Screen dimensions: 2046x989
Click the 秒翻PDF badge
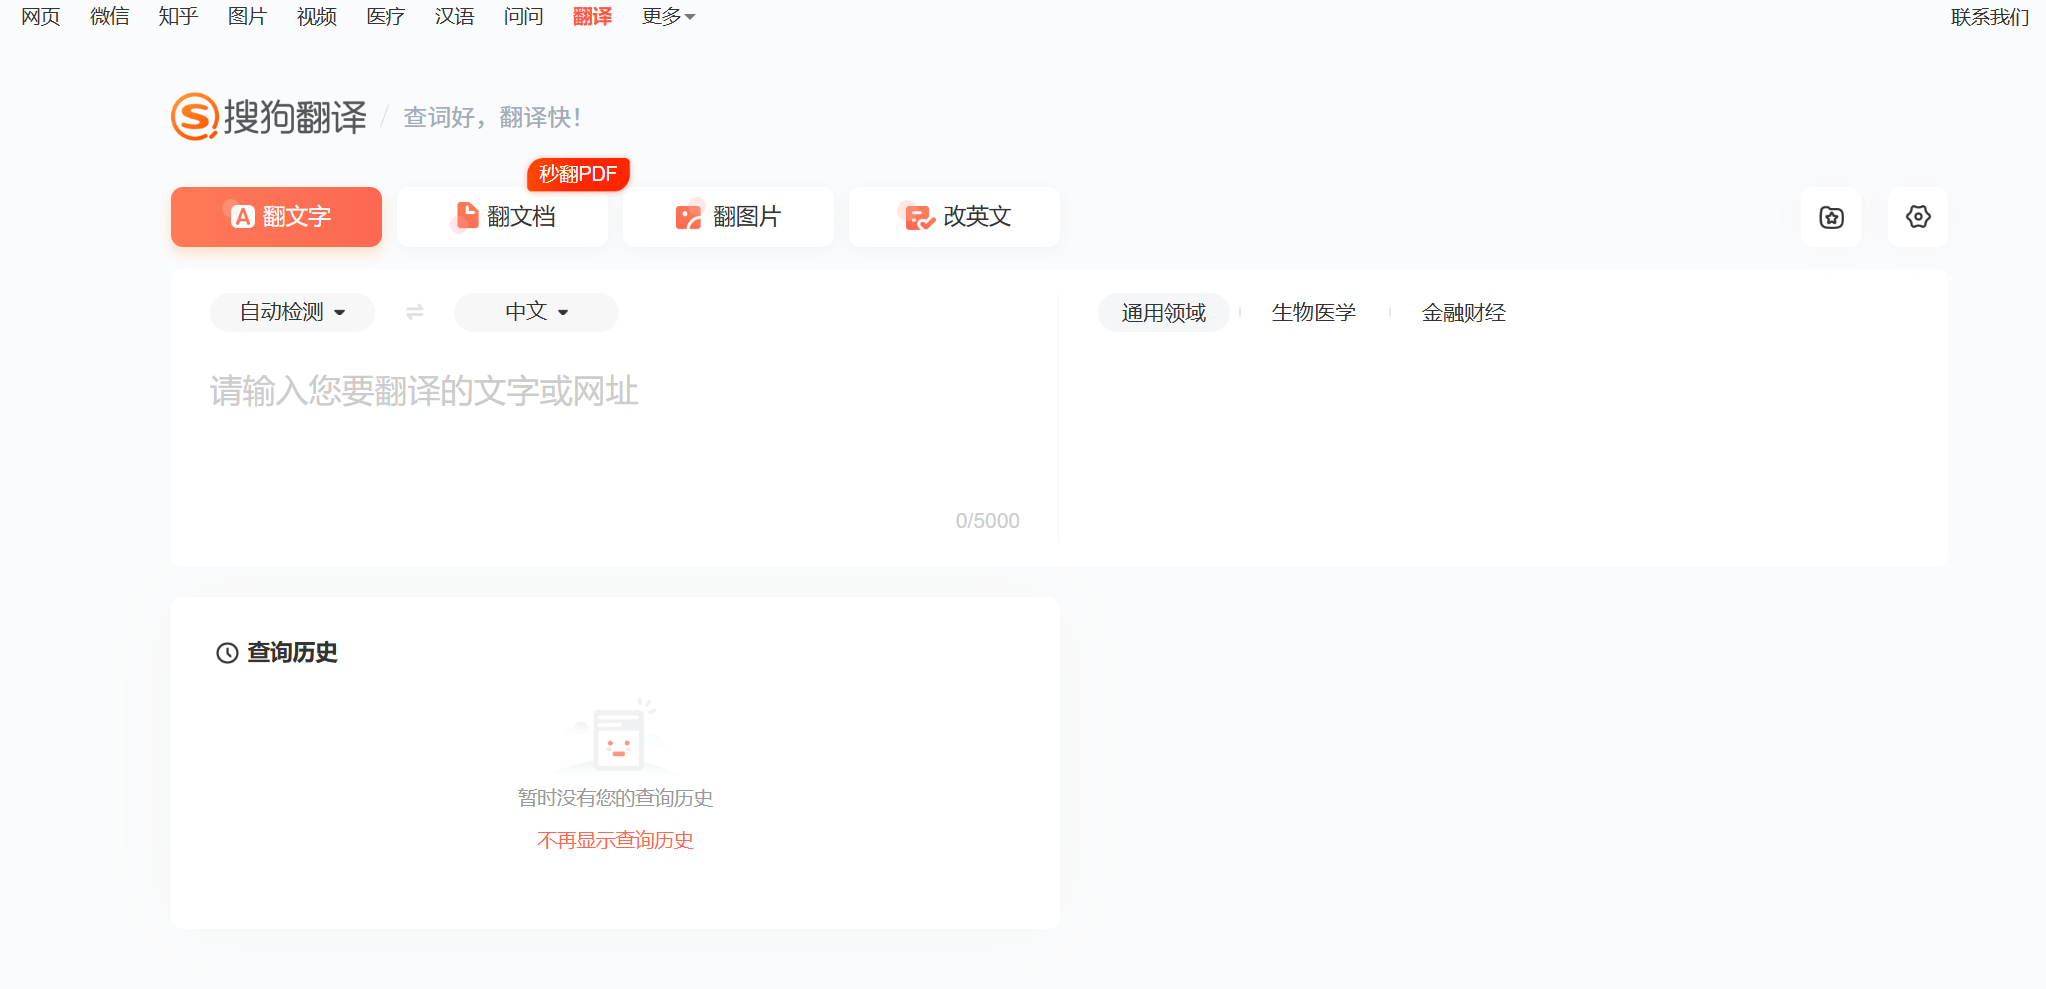(578, 174)
